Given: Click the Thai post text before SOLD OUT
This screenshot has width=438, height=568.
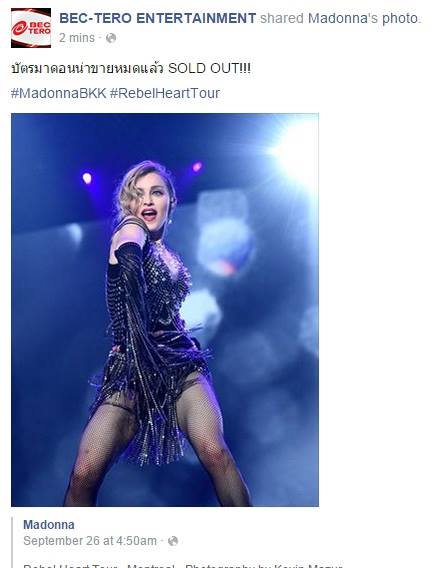Looking at the screenshot, I should [87, 68].
